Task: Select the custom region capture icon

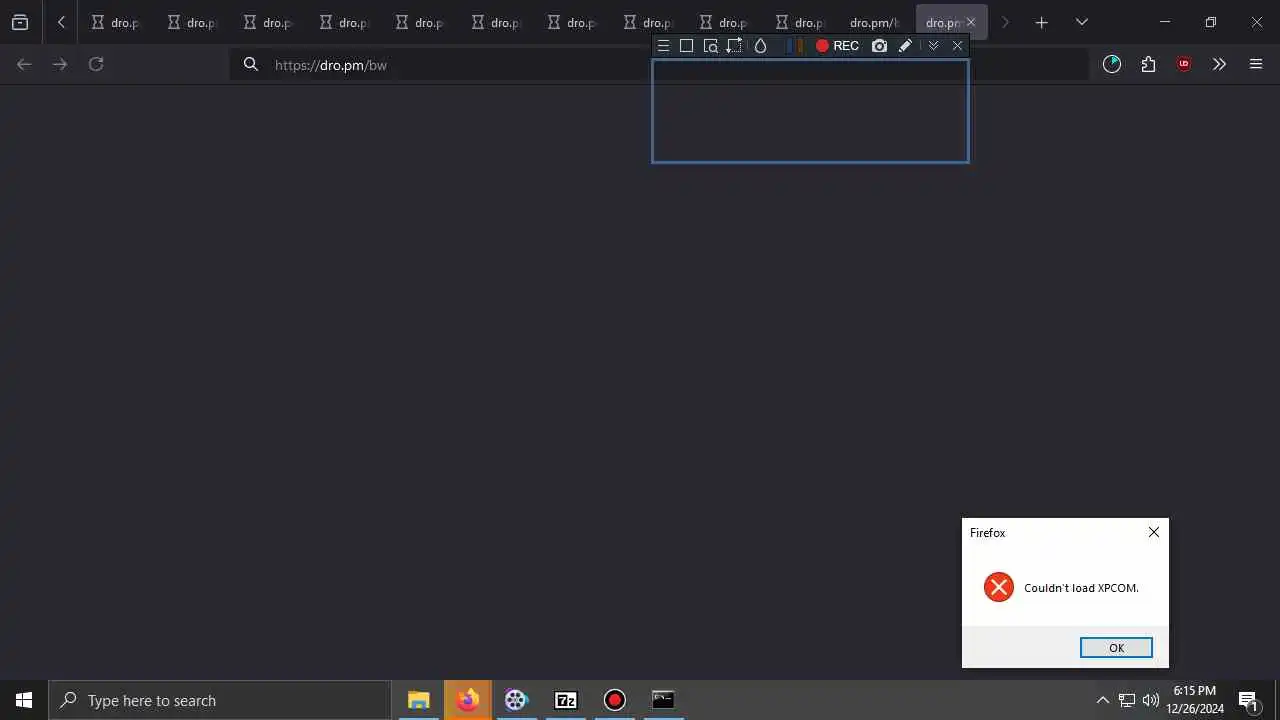Action: (735, 46)
